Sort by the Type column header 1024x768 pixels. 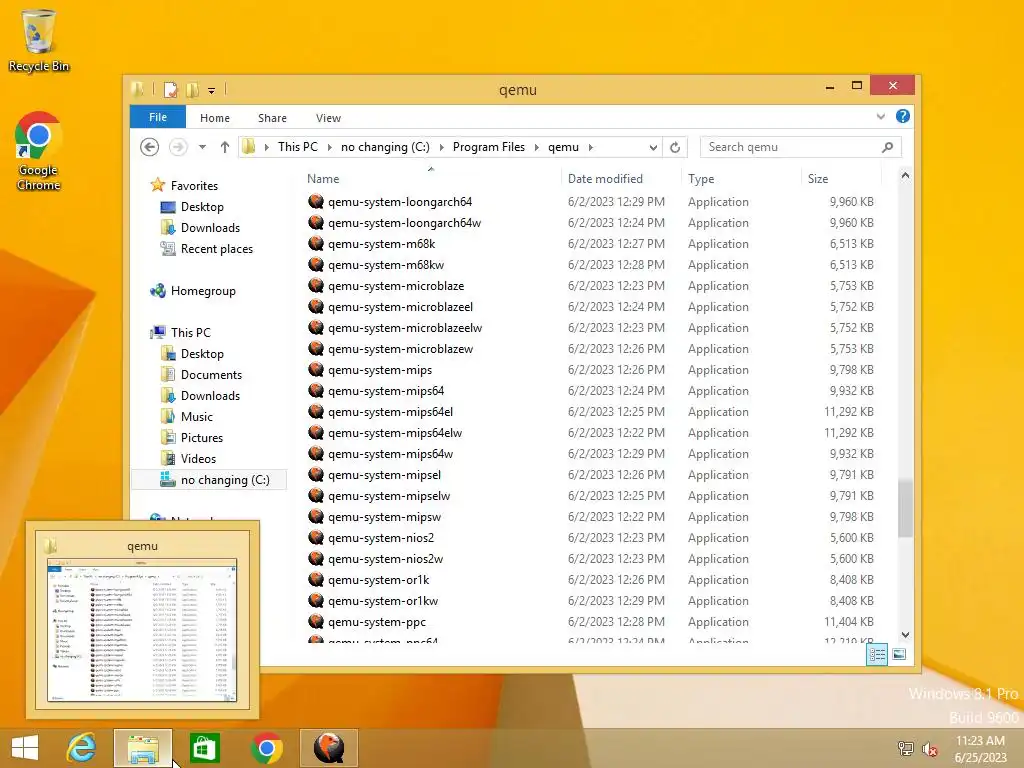pyautogui.click(x=741, y=179)
